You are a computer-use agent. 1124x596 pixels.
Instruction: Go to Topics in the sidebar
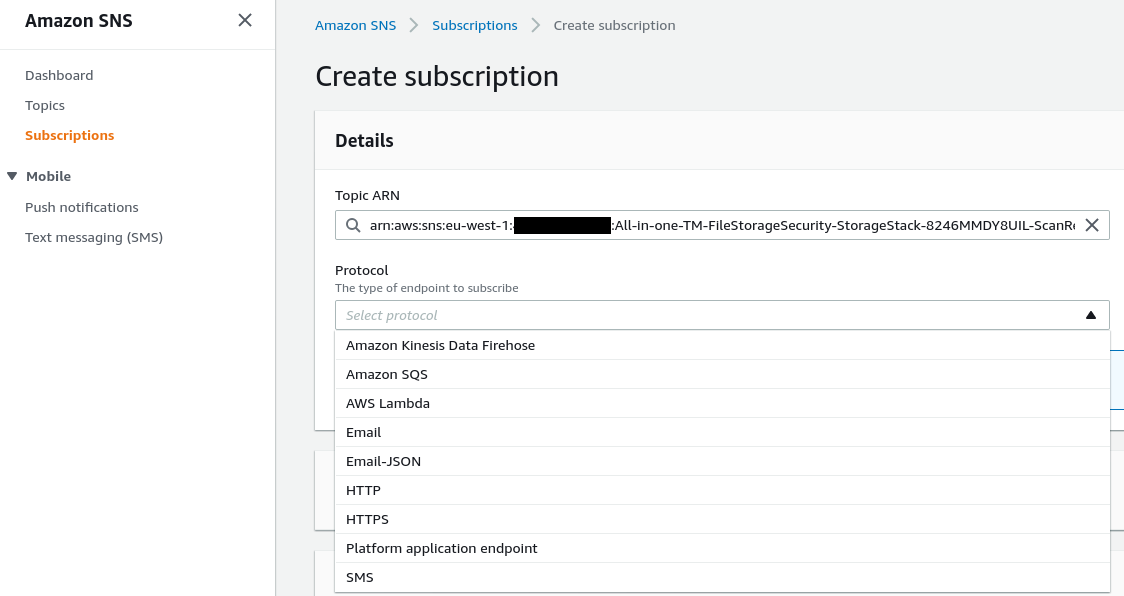click(44, 105)
